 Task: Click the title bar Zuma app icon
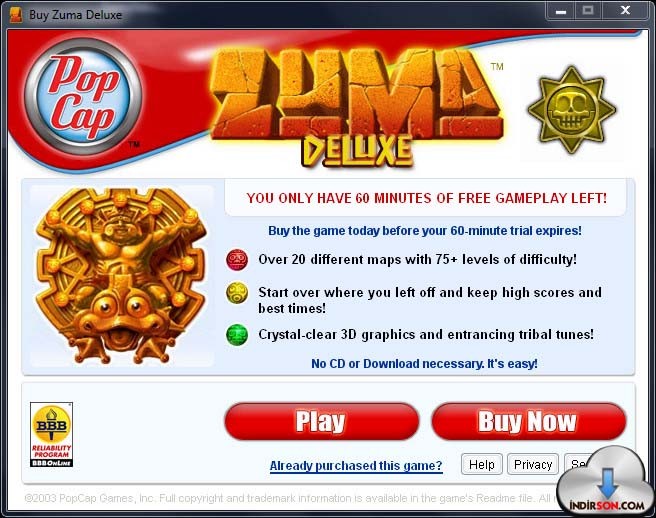tap(15, 15)
